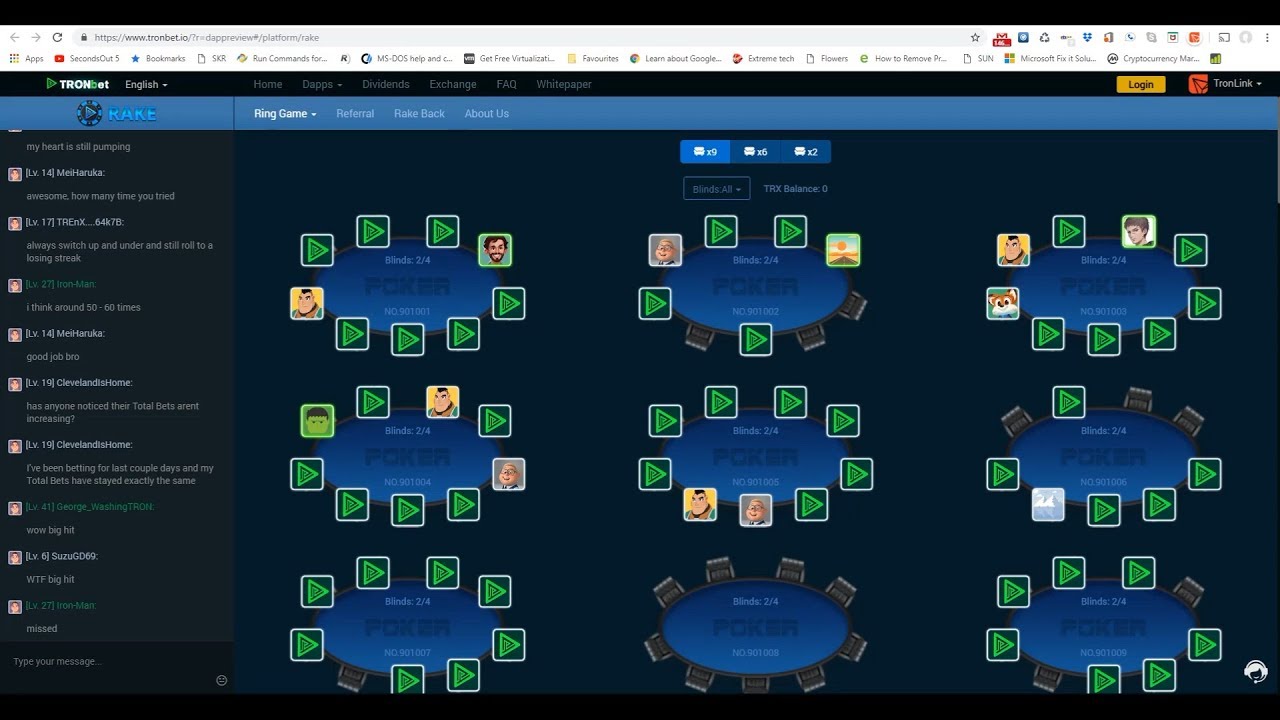The height and width of the screenshot is (720, 1280).
Task: Open the emoji picker in chat box
Action: pos(222,680)
